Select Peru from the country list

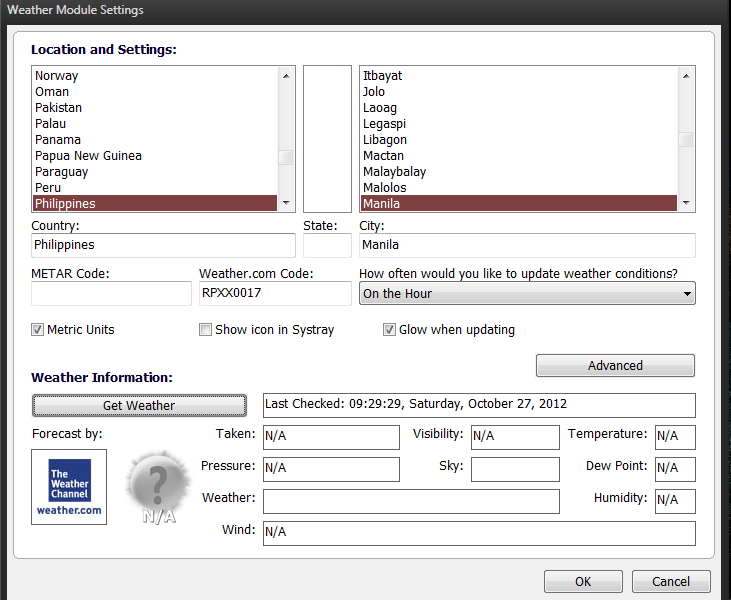(x=48, y=188)
